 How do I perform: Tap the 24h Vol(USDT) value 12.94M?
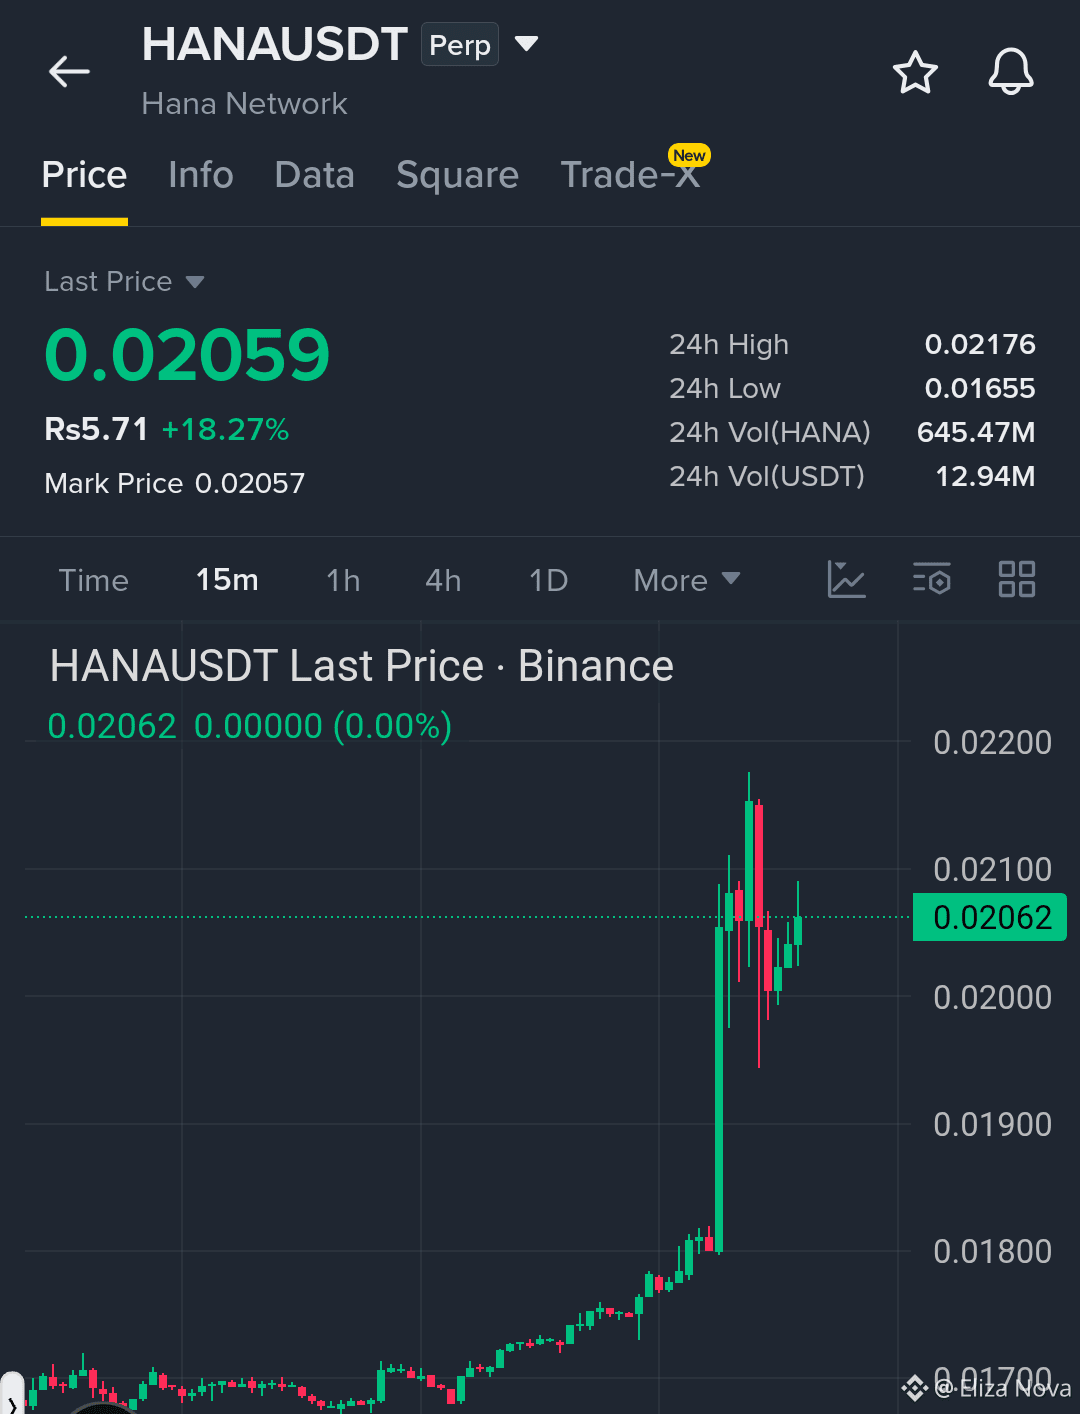coord(985,477)
